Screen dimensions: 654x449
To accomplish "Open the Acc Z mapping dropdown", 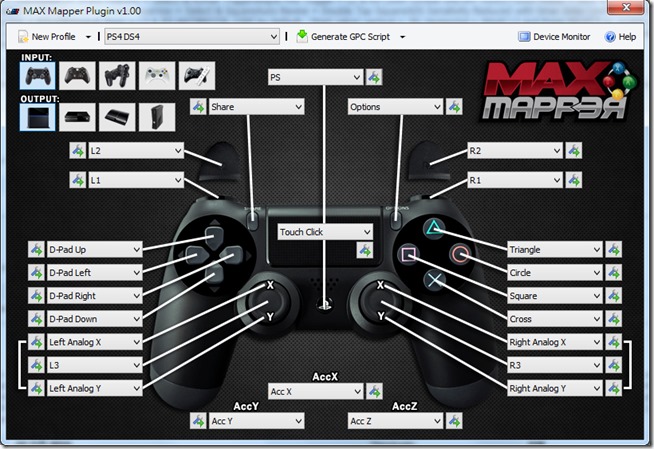I will coord(395,421).
